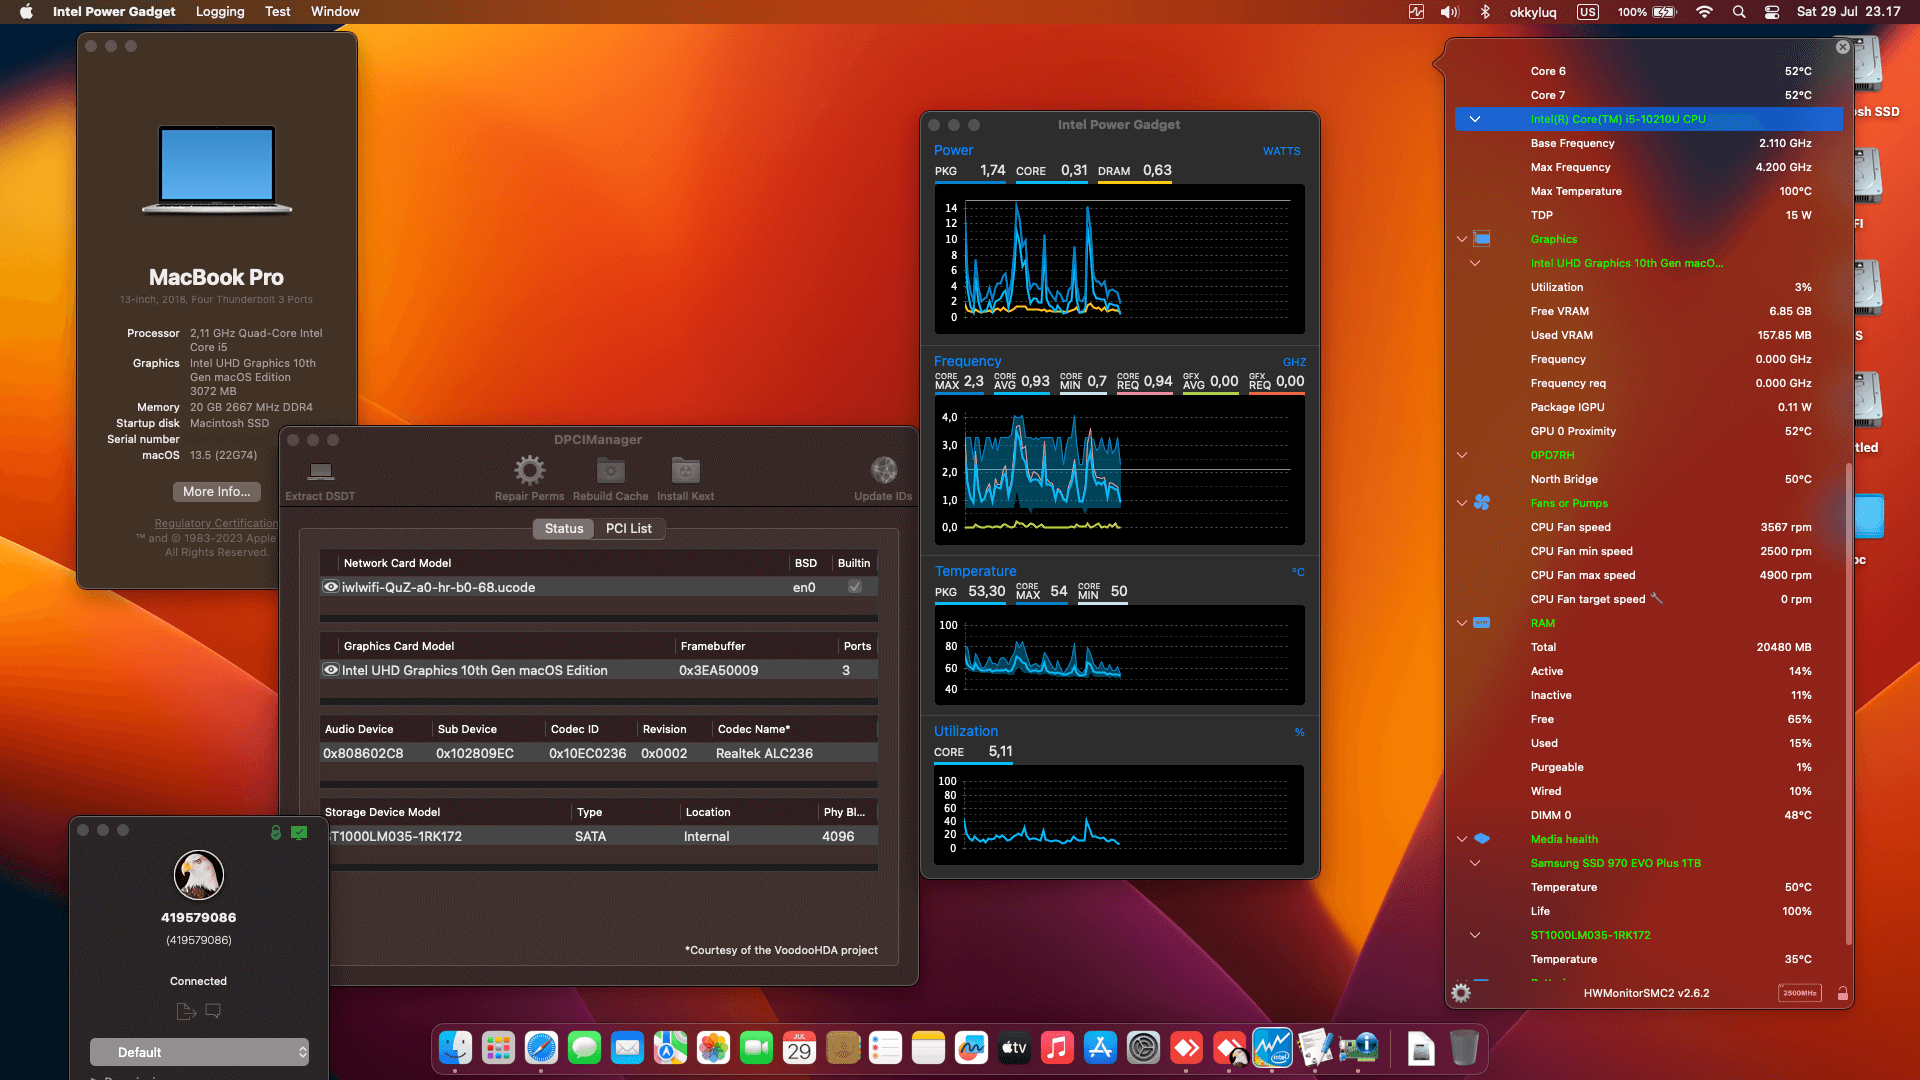Open Launchpad from the dock
The height and width of the screenshot is (1080, 1920).
coord(498,1048)
